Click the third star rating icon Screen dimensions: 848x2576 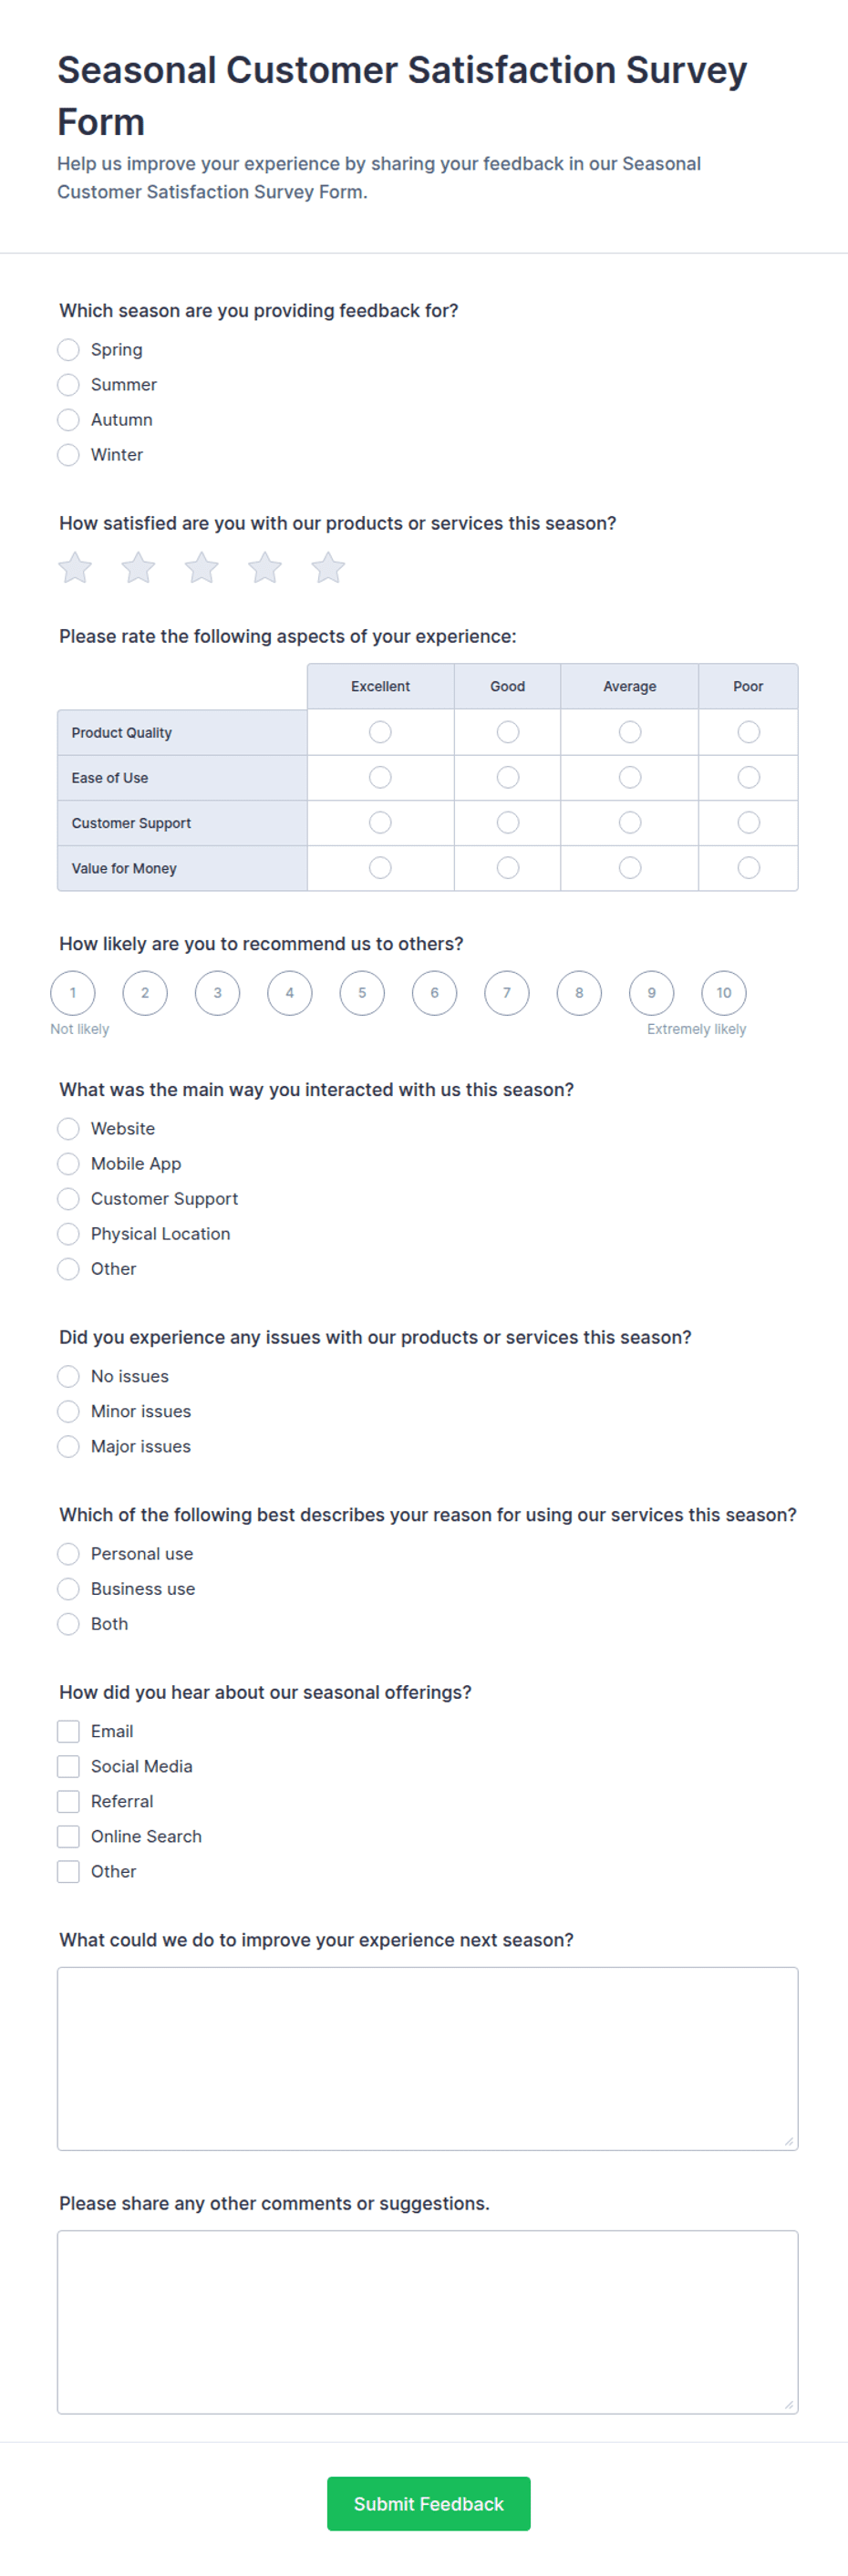point(201,568)
